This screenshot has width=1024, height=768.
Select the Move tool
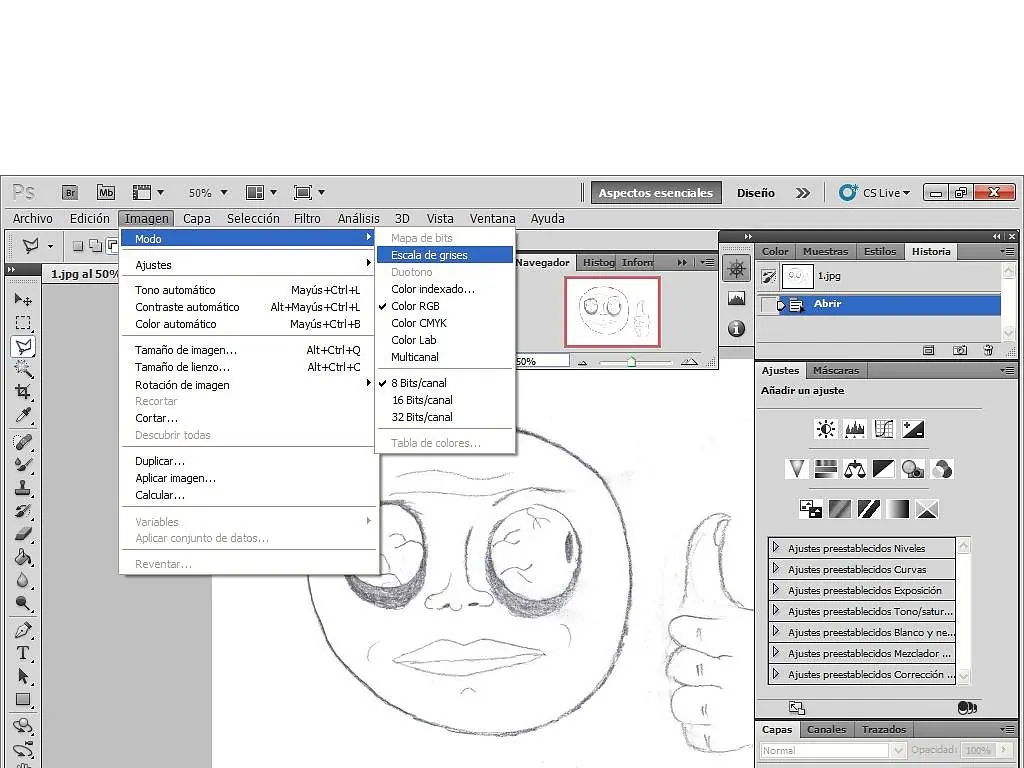(x=23, y=300)
